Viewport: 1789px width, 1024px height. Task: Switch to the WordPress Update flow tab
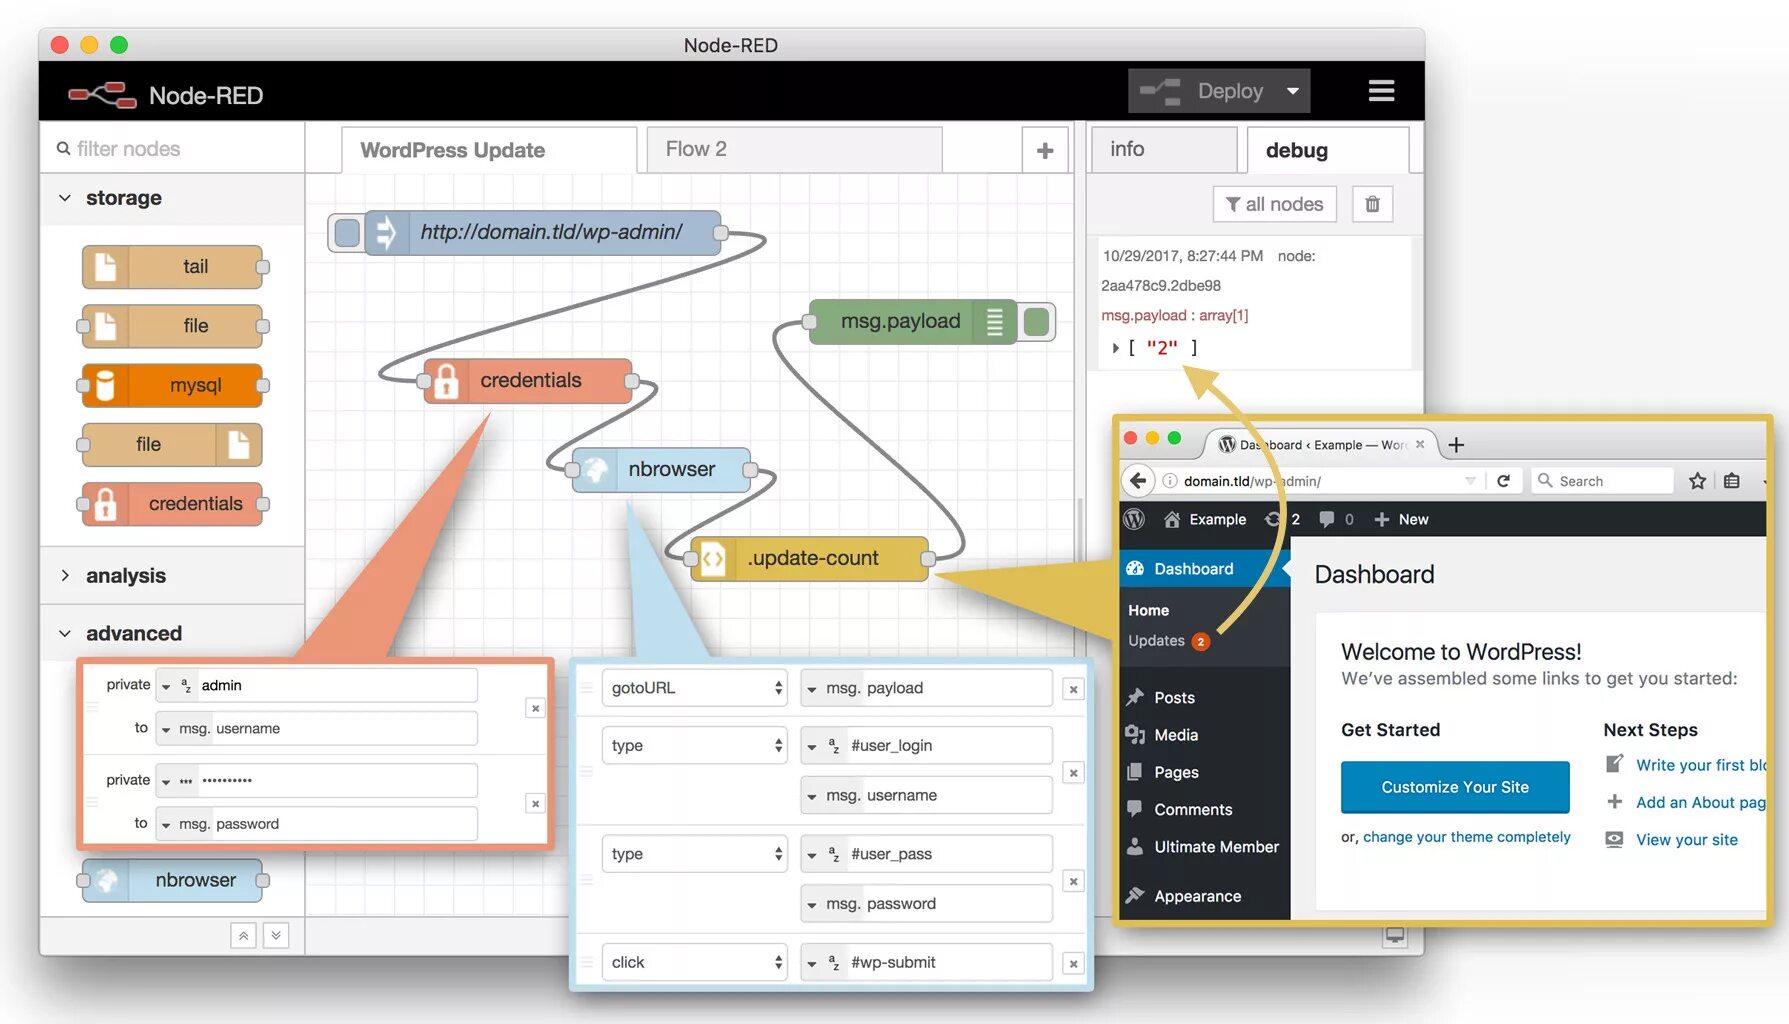point(488,150)
